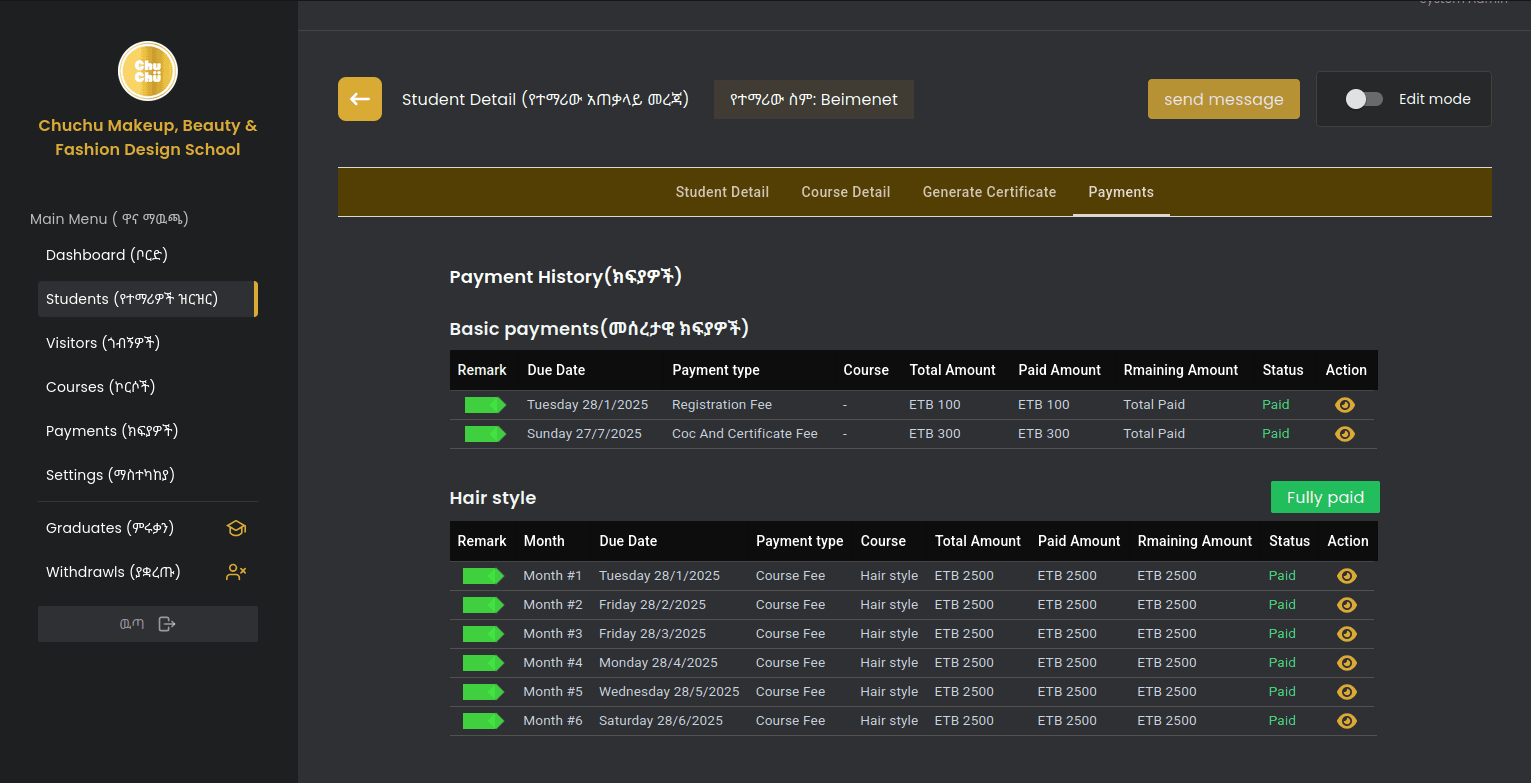Image resolution: width=1531 pixels, height=783 pixels.
Task: View Month #4 payment eye icon
Action: [x=1347, y=663]
